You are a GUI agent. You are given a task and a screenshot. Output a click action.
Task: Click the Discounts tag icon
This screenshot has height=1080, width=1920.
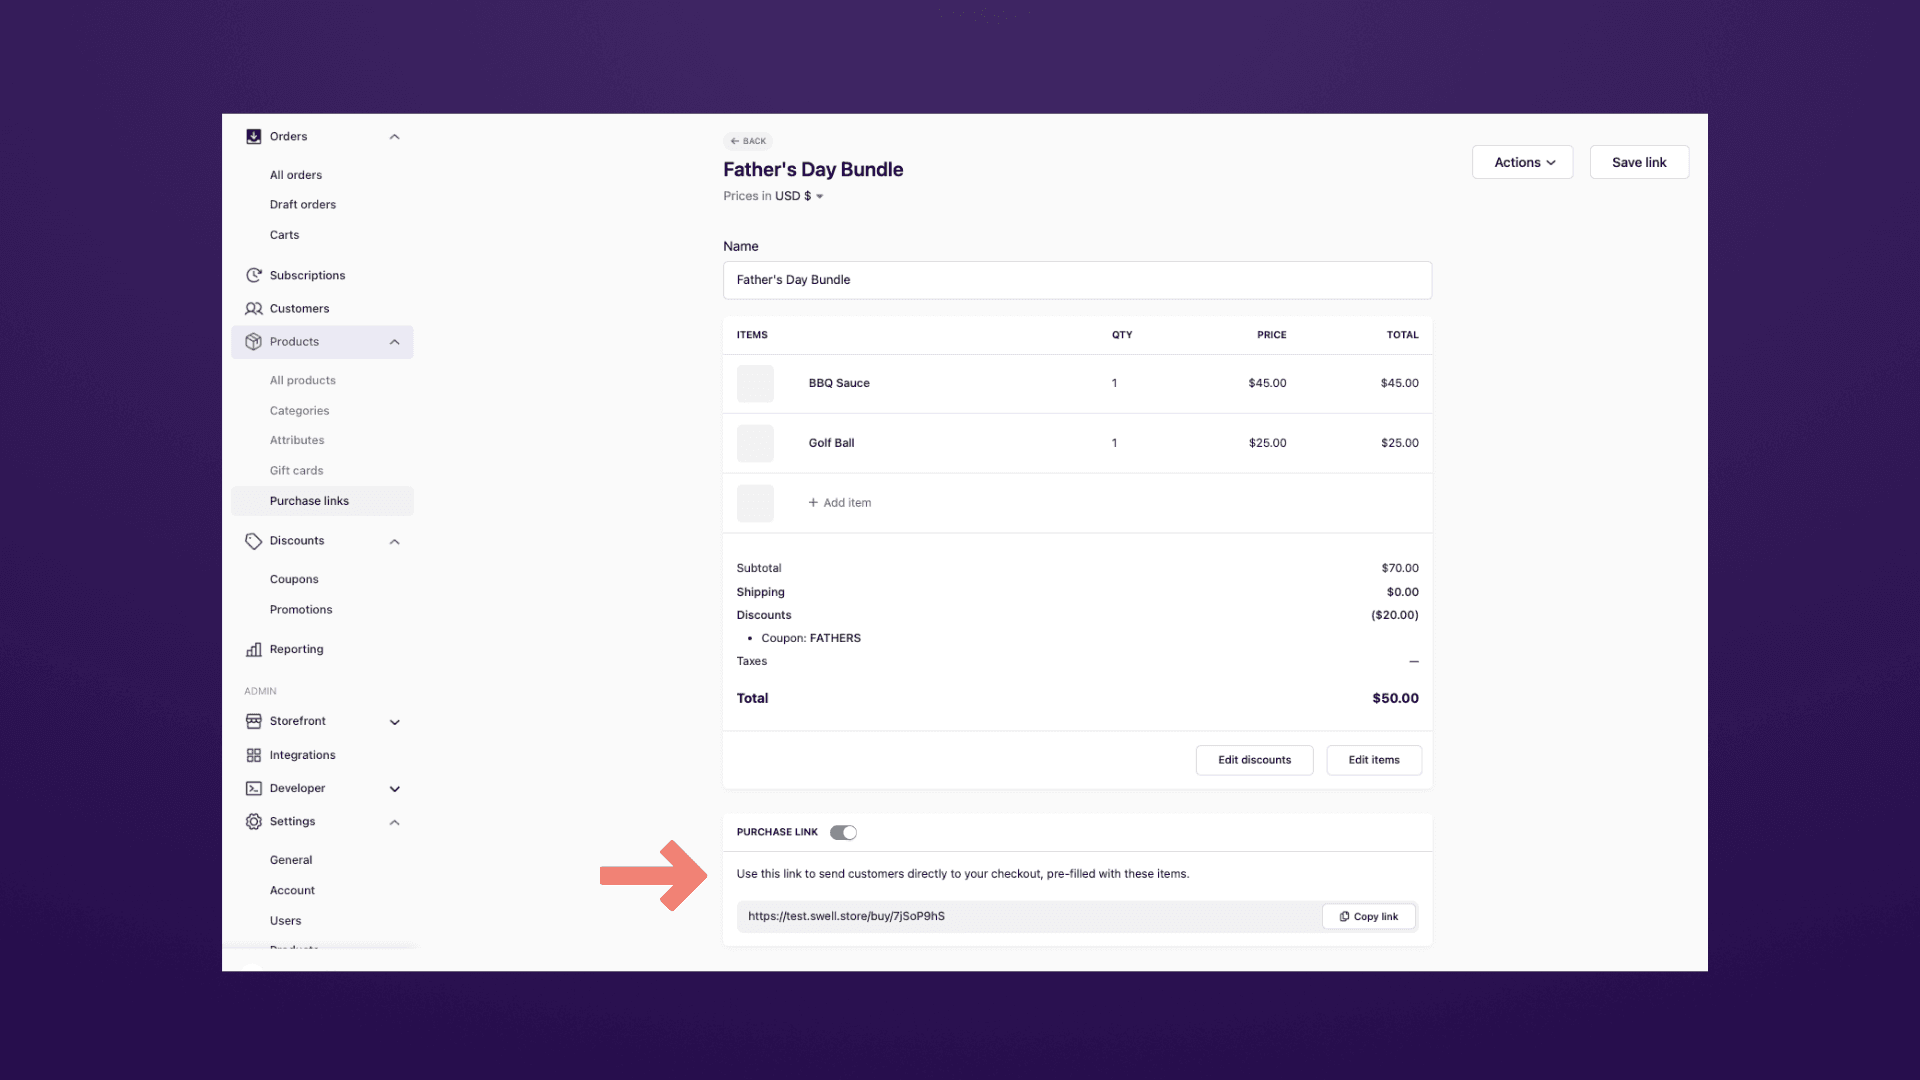254,541
